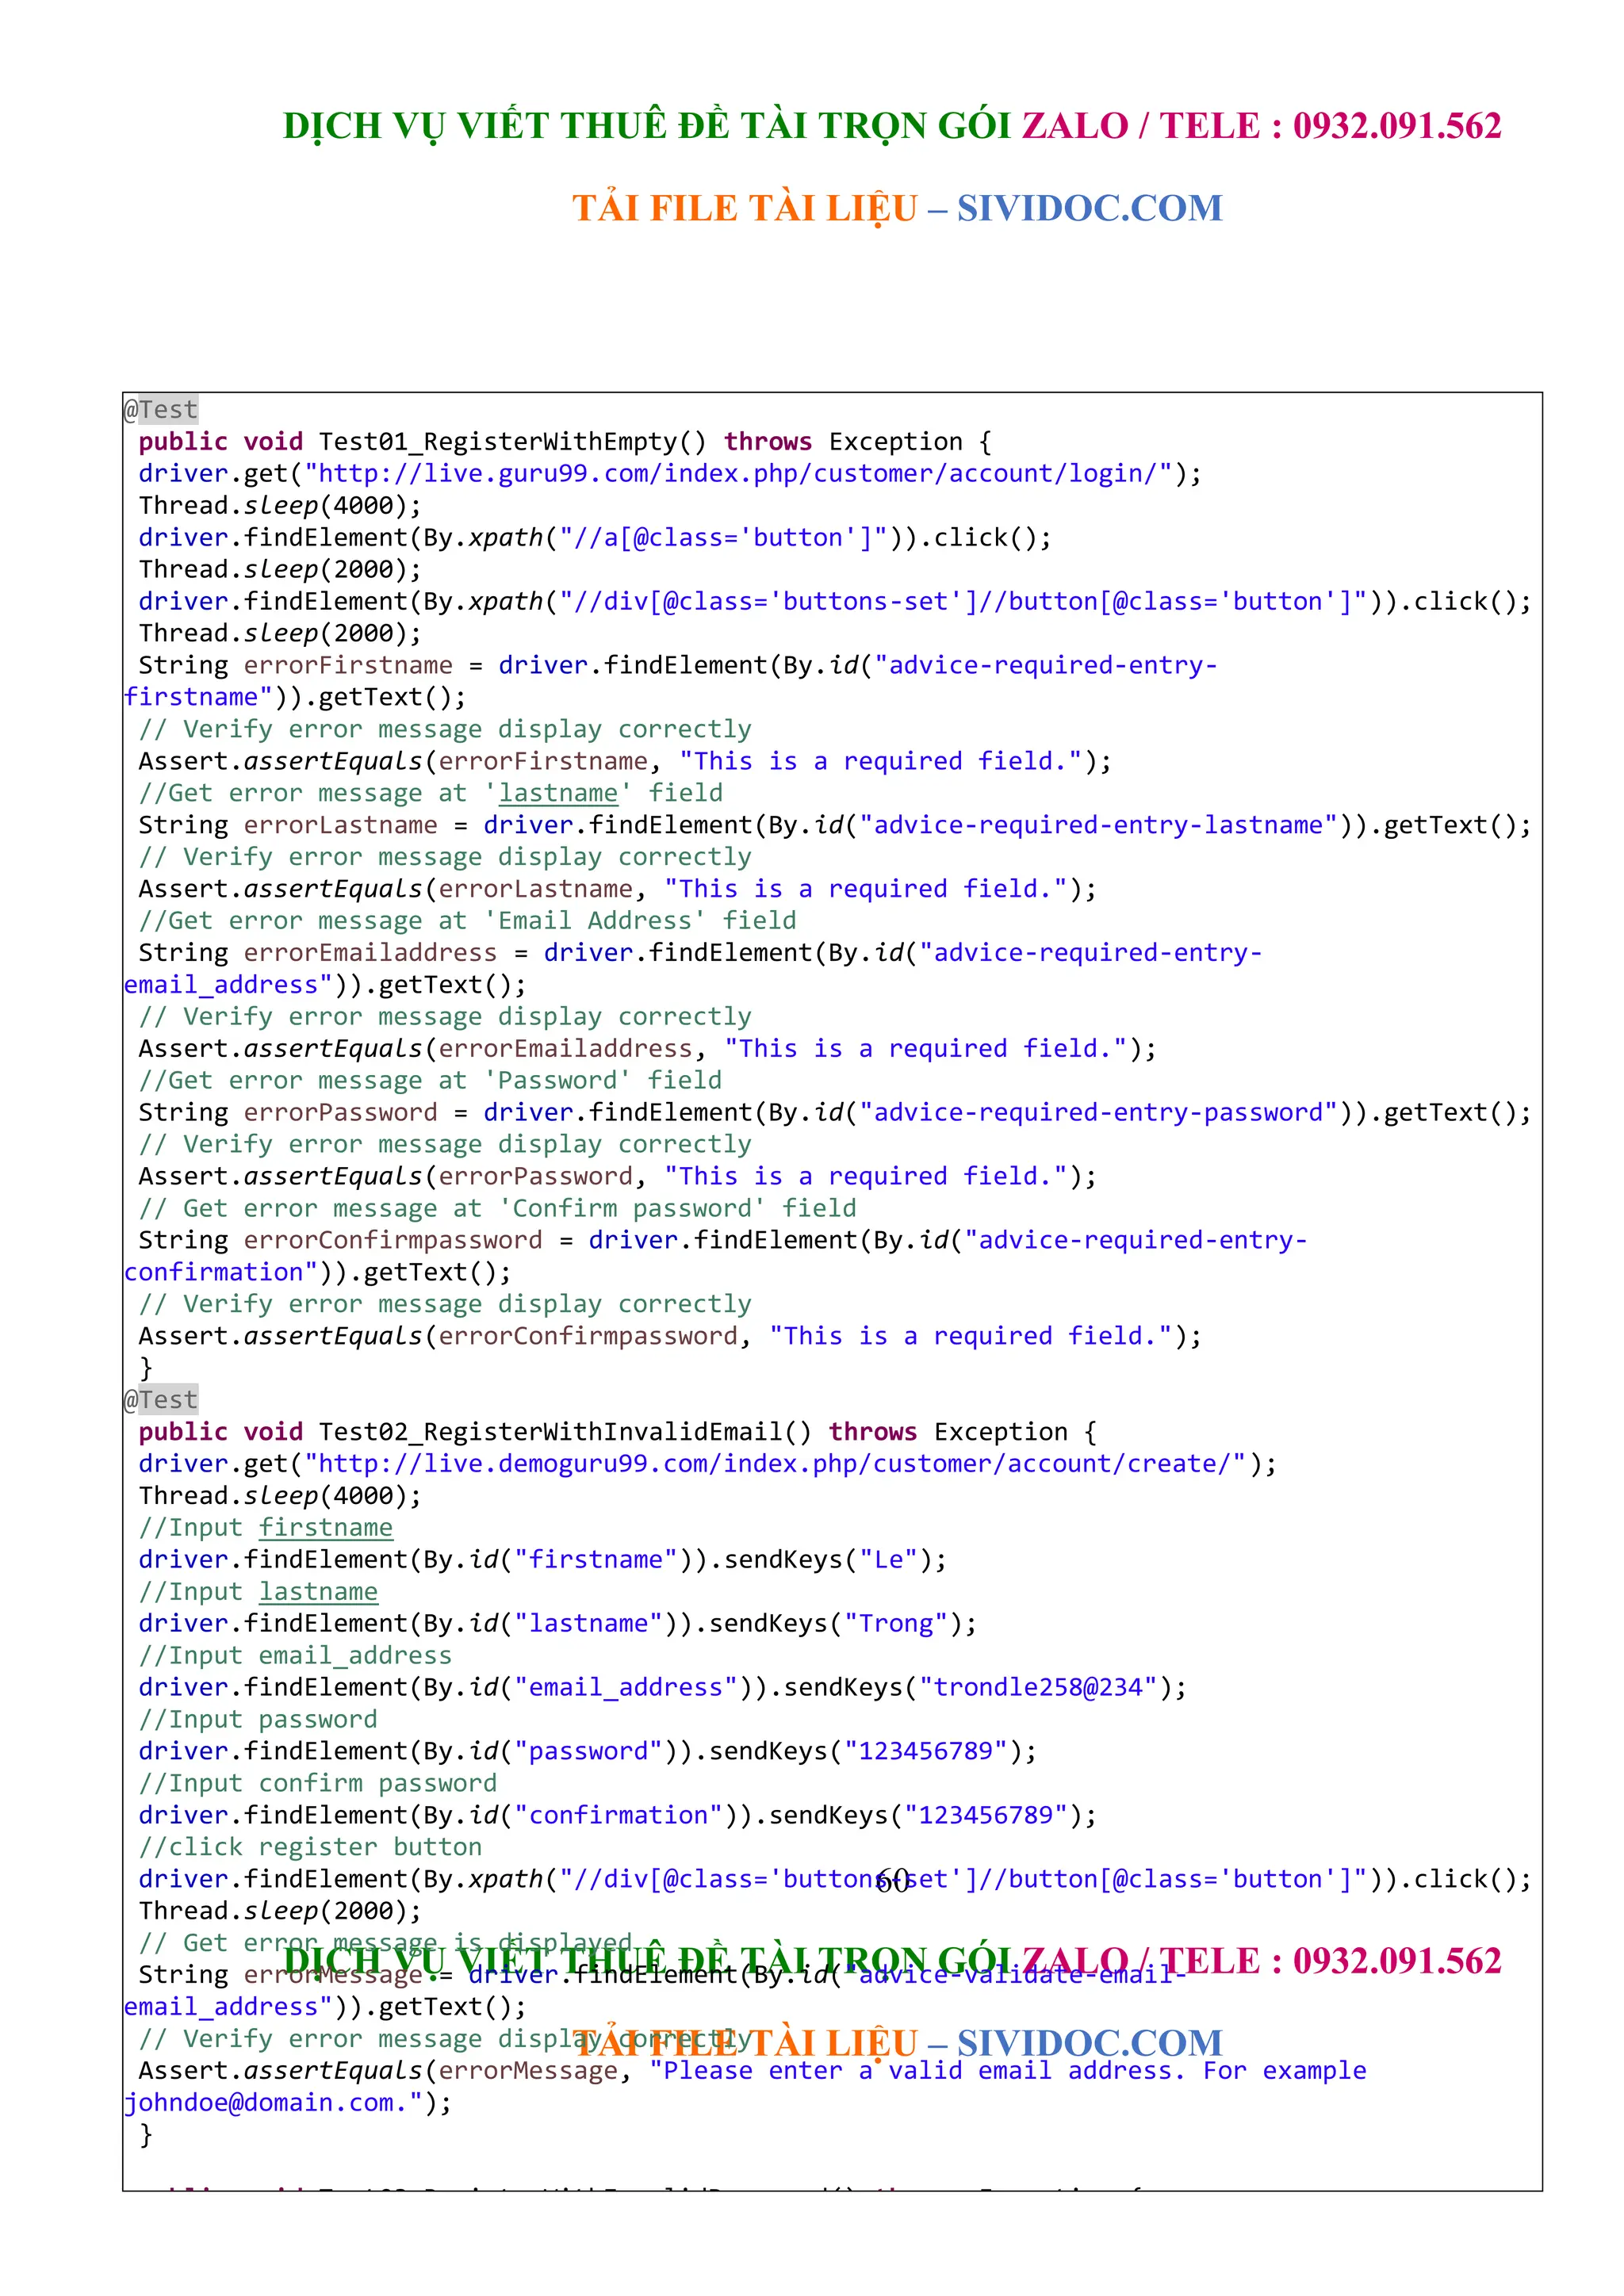Click the errorFirstname variable declaration

tap(347, 665)
